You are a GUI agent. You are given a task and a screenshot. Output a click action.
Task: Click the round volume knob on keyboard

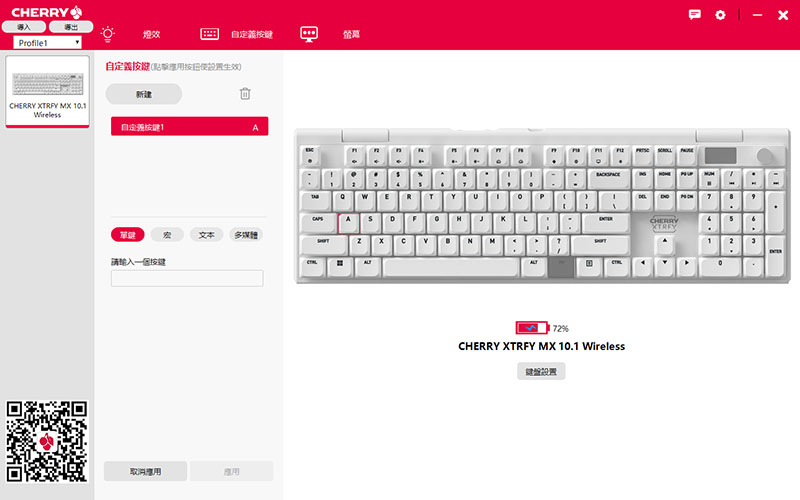pos(767,156)
